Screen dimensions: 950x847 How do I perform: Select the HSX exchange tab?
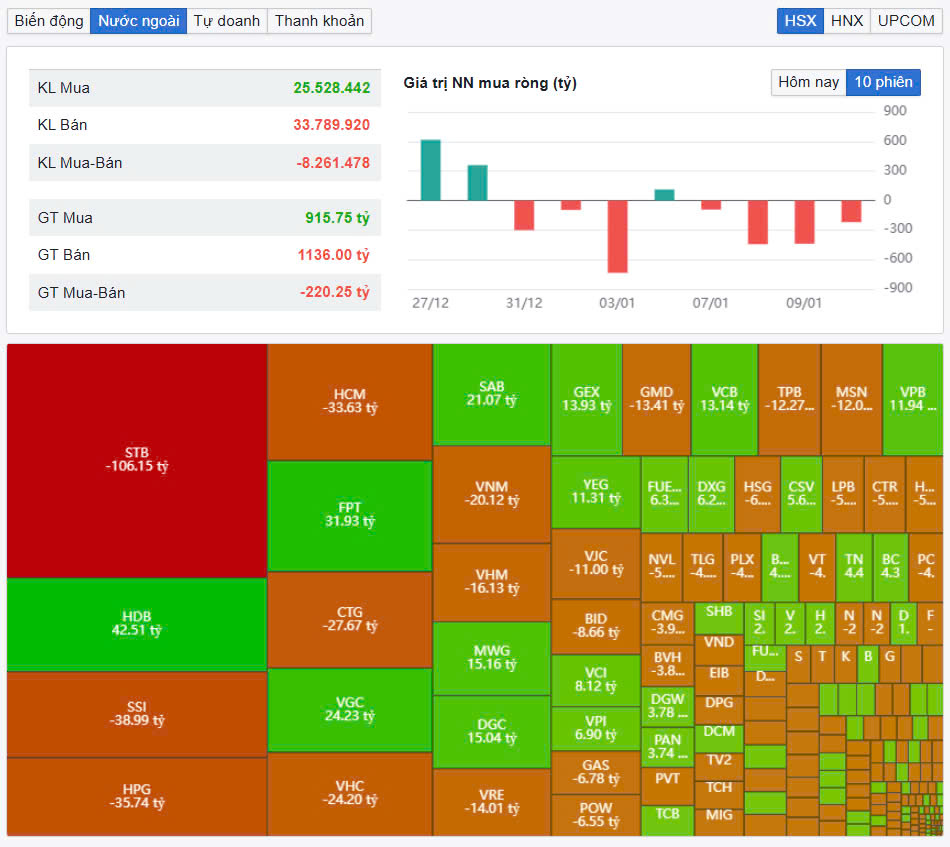click(x=800, y=21)
